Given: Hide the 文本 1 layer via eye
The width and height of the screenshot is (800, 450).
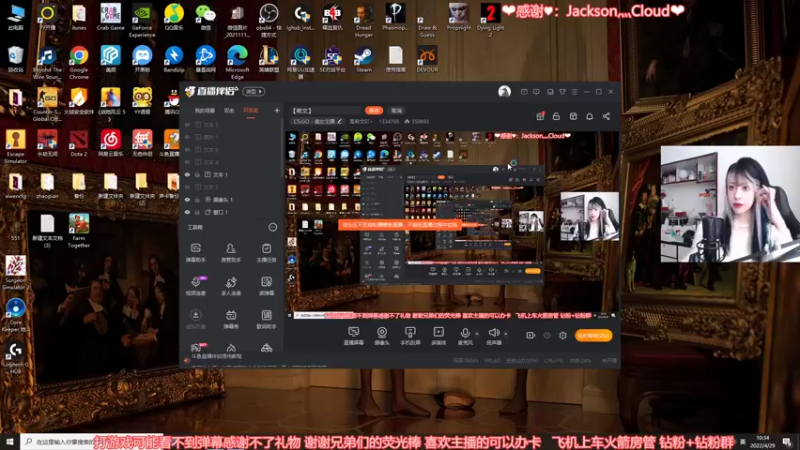Looking at the screenshot, I should pos(187,174).
